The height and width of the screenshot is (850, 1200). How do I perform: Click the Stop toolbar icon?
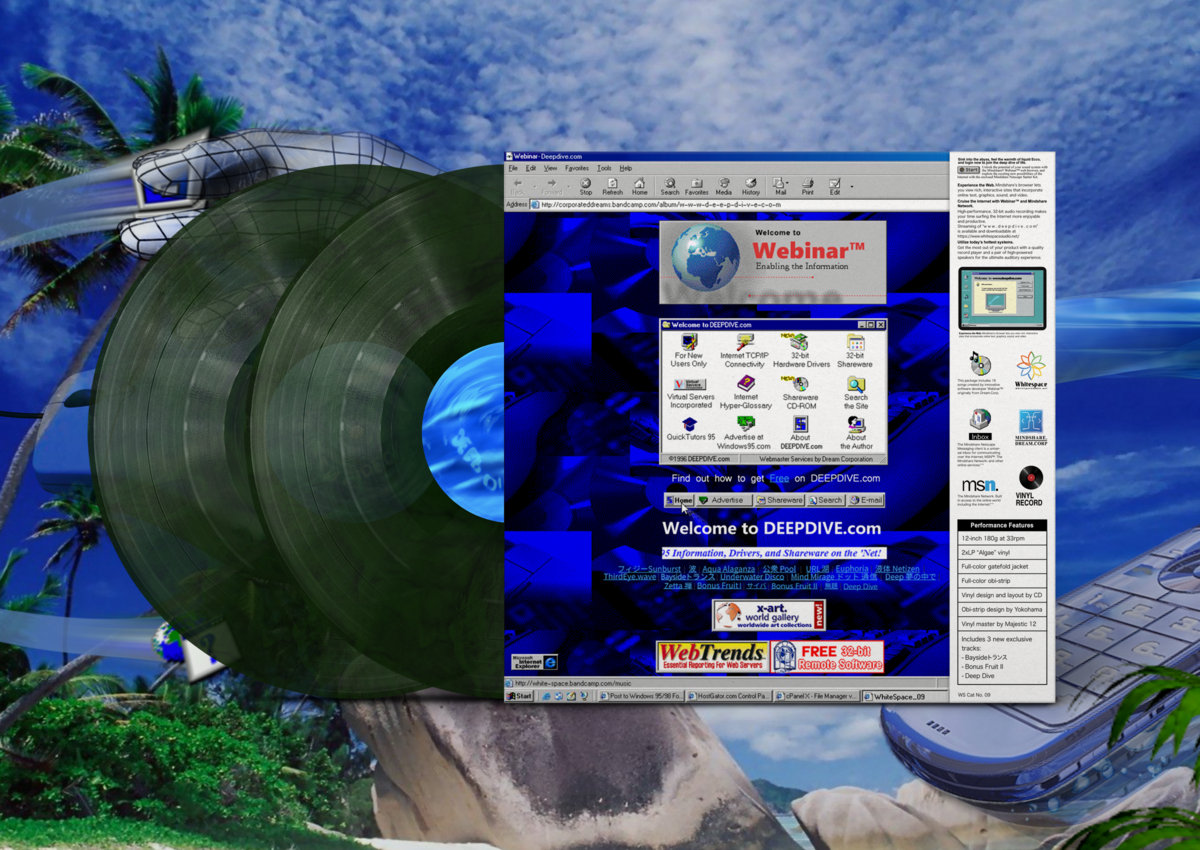click(x=586, y=186)
